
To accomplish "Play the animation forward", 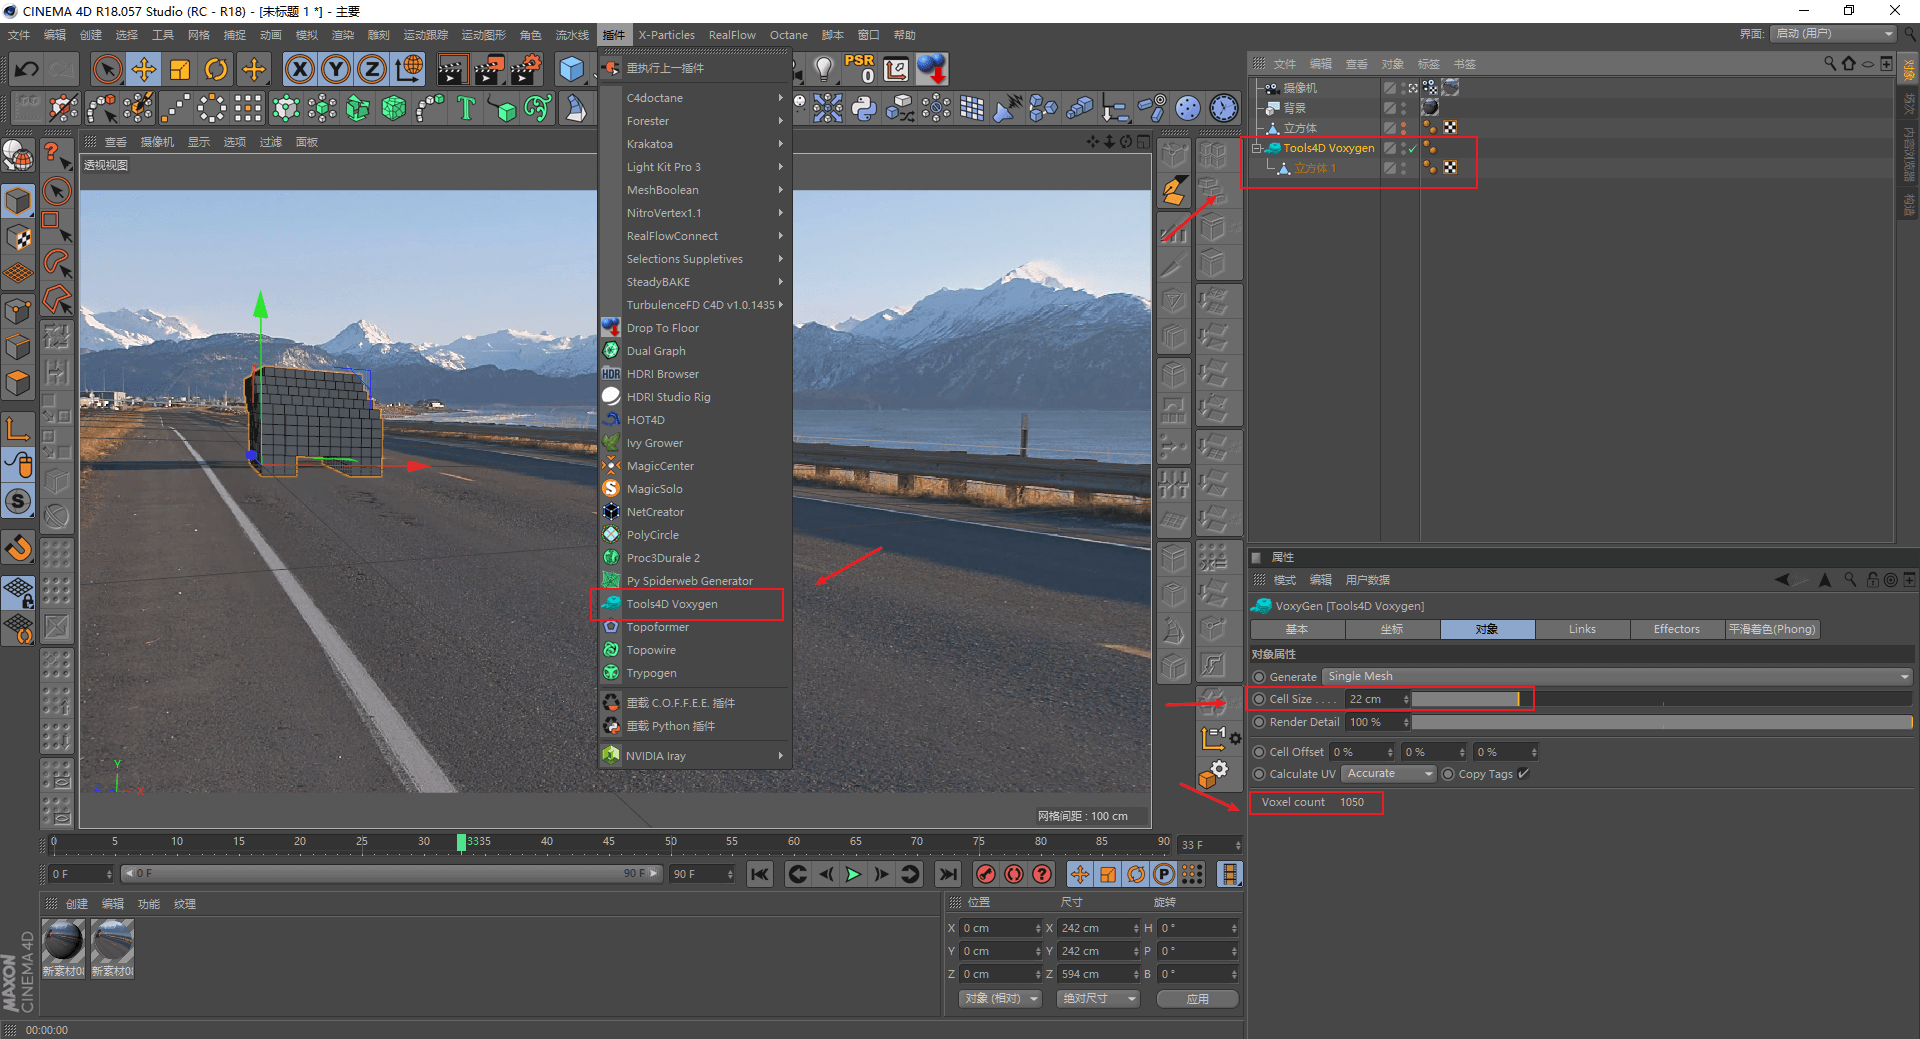I will pos(853,874).
